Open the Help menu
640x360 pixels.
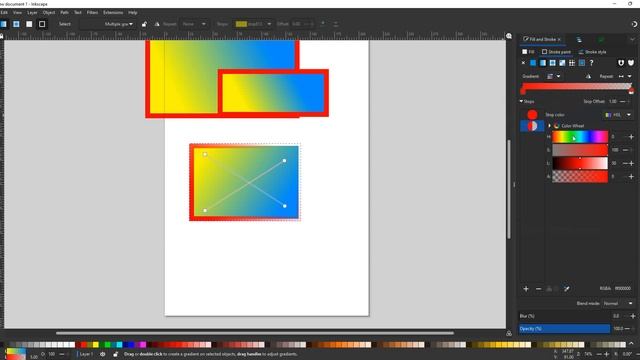click(133, 13)
